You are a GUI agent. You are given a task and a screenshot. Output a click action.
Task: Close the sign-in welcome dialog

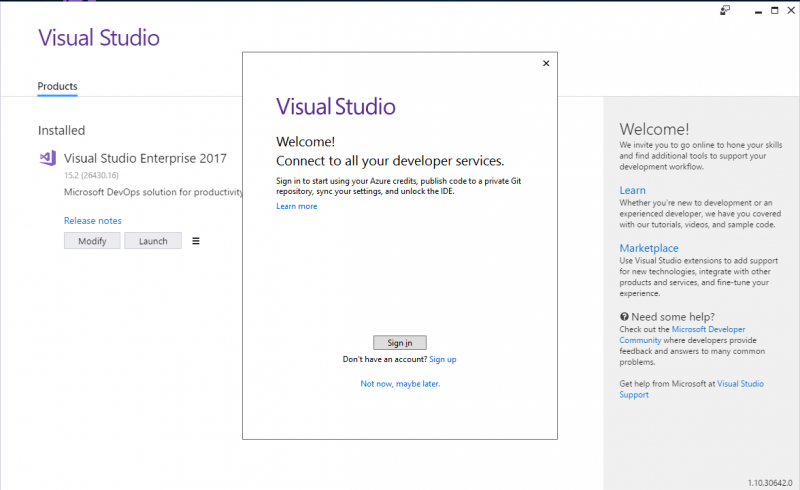point(546,63)
